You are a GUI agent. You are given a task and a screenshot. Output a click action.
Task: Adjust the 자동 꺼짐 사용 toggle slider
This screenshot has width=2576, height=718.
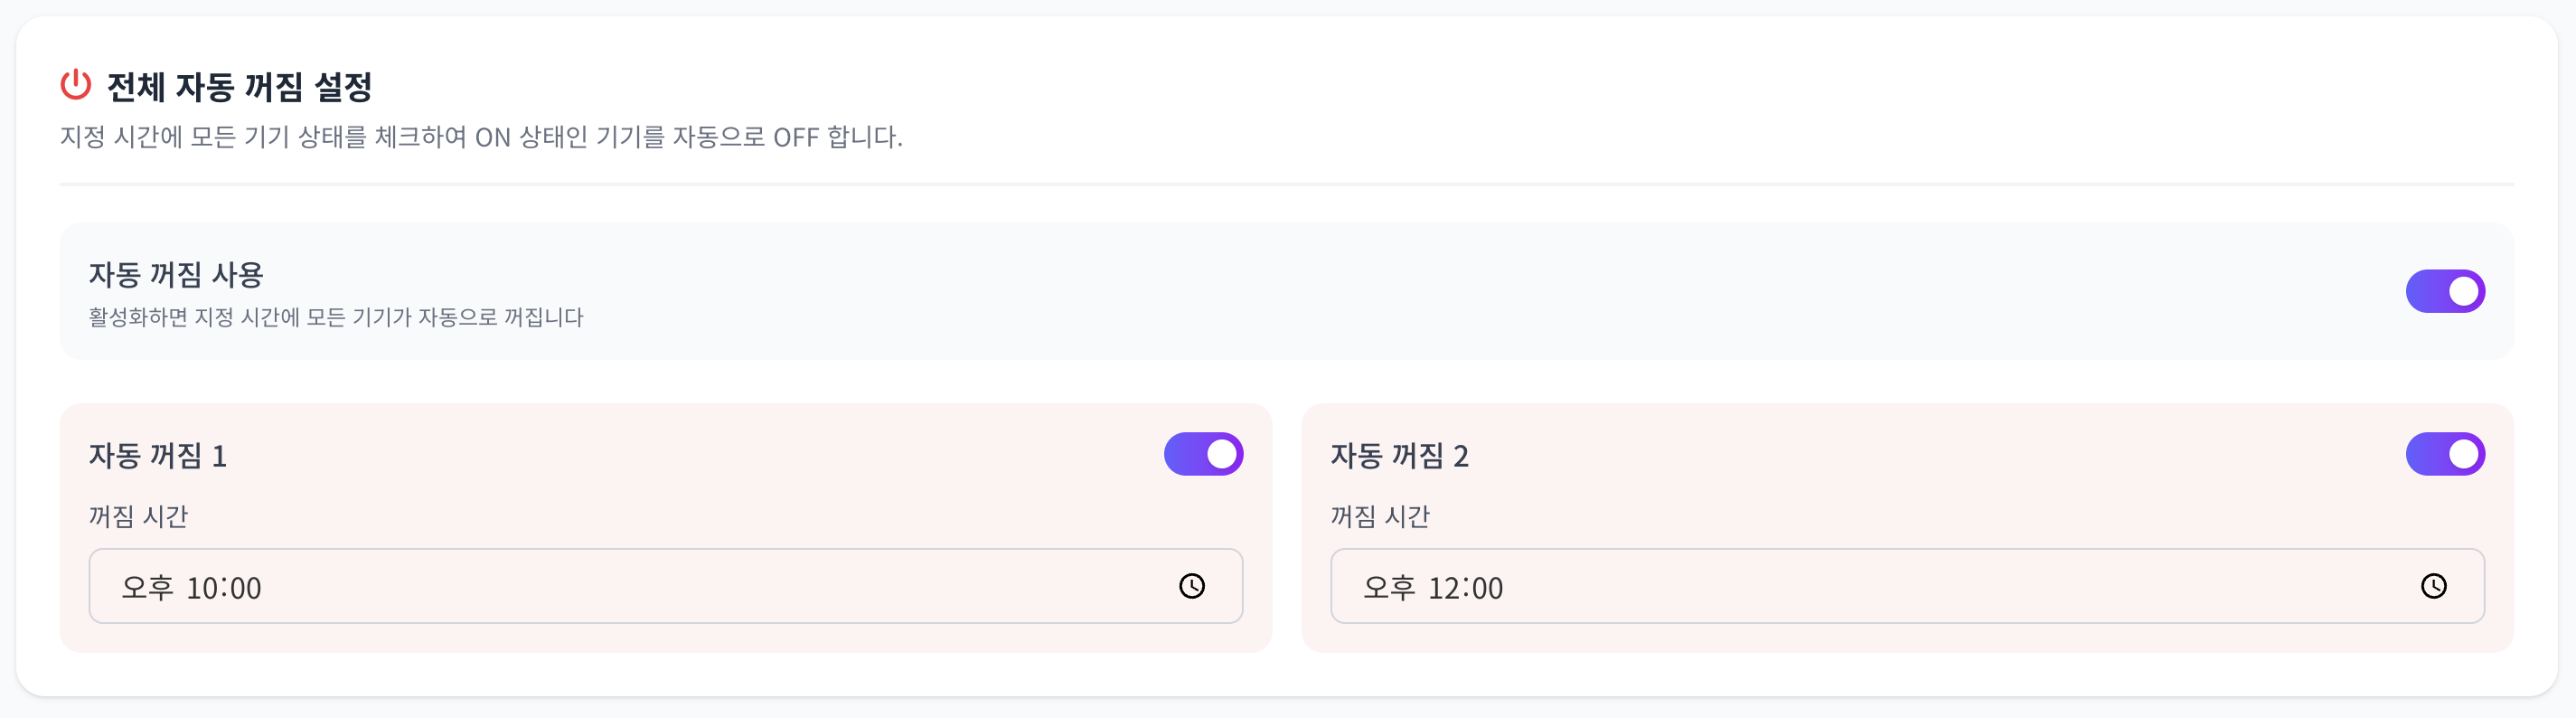pyautogui.click(x=2446, y=291)
